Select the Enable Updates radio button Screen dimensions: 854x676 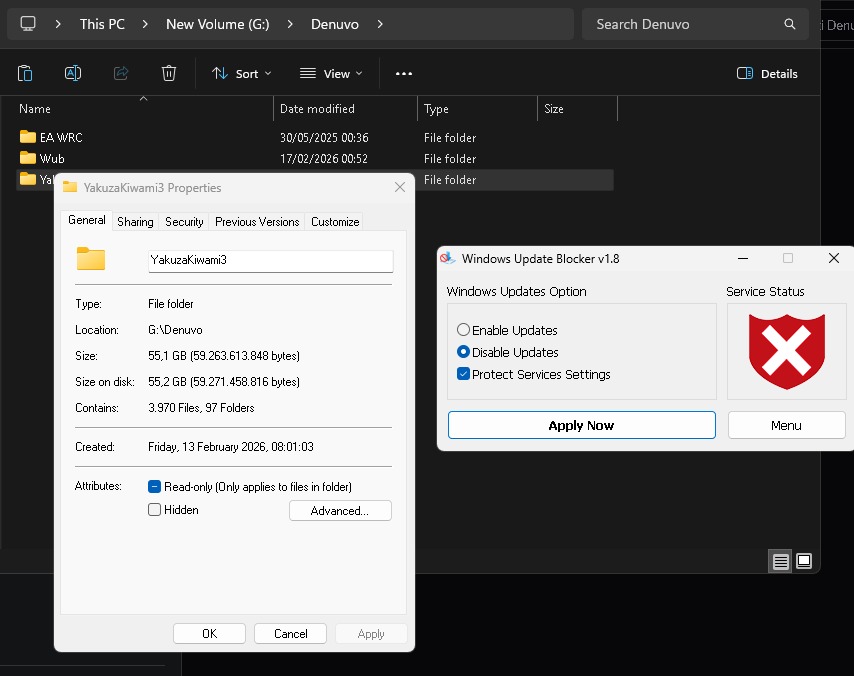tap(463, 330)
